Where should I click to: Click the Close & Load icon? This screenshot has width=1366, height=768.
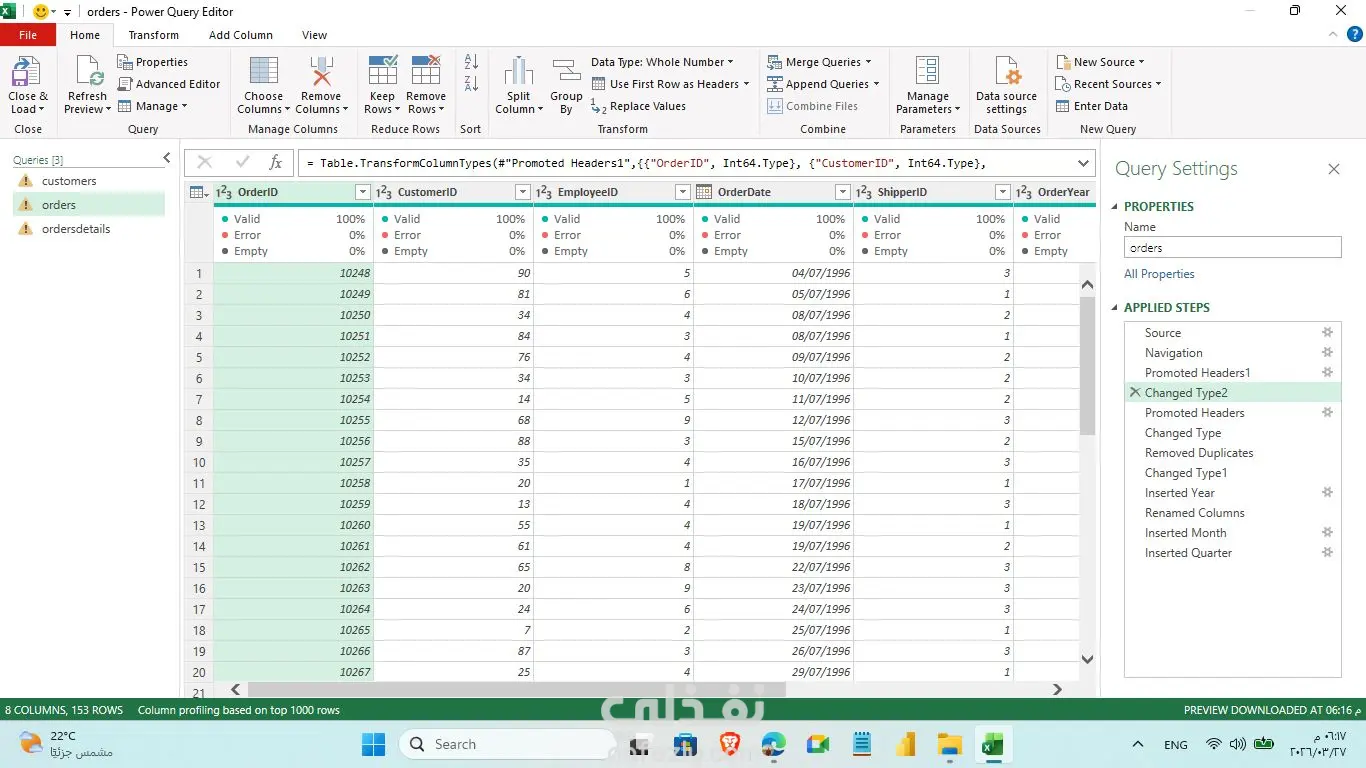click(27, 72)
